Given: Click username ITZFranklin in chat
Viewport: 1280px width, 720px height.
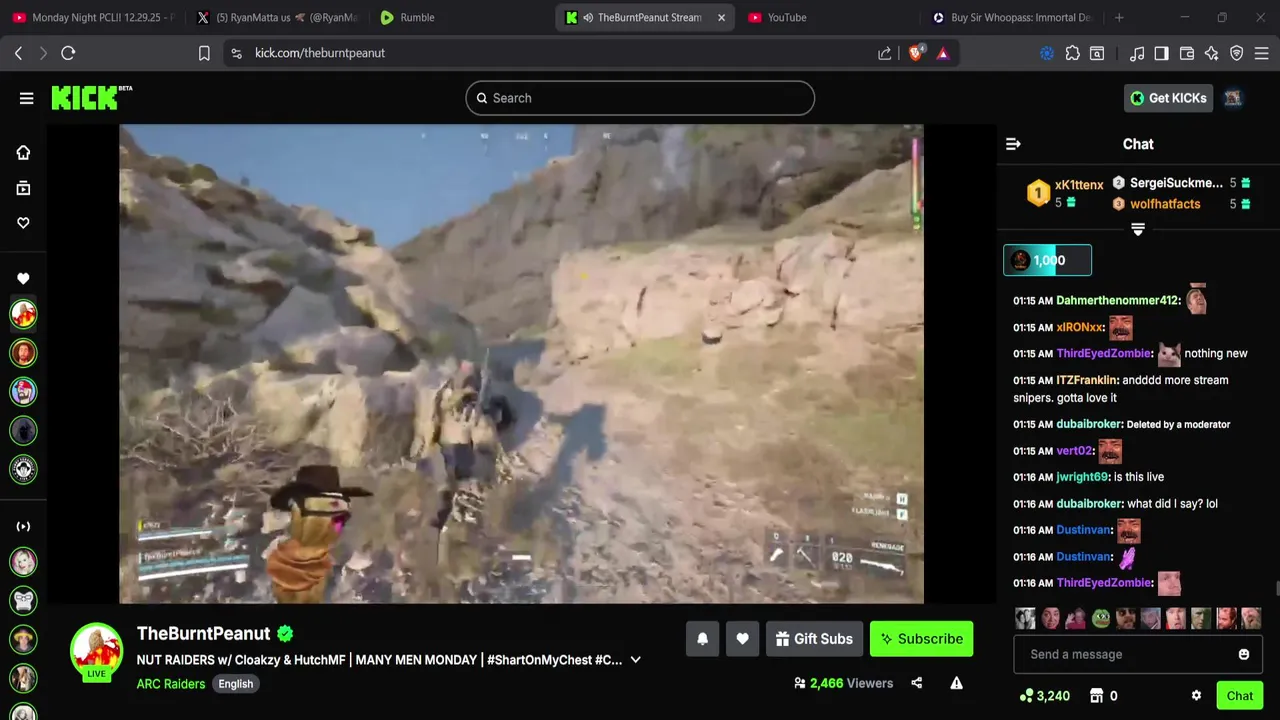Looking at the screenshot, I should [x=1087, y=380].
